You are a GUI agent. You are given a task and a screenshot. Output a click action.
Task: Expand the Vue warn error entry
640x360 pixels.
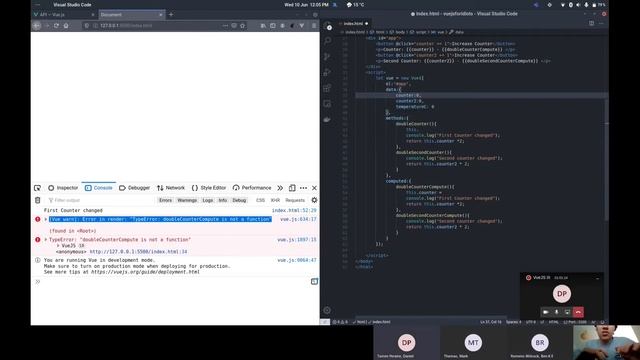46,219
